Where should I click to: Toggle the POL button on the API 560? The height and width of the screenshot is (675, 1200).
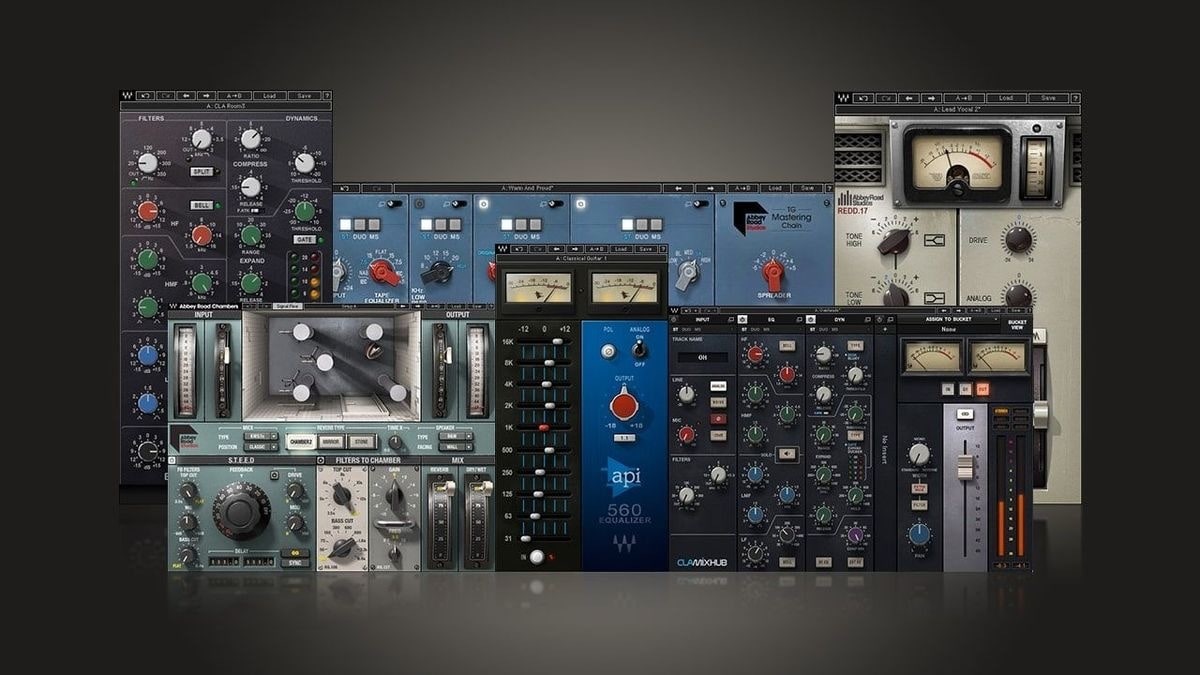609,351
